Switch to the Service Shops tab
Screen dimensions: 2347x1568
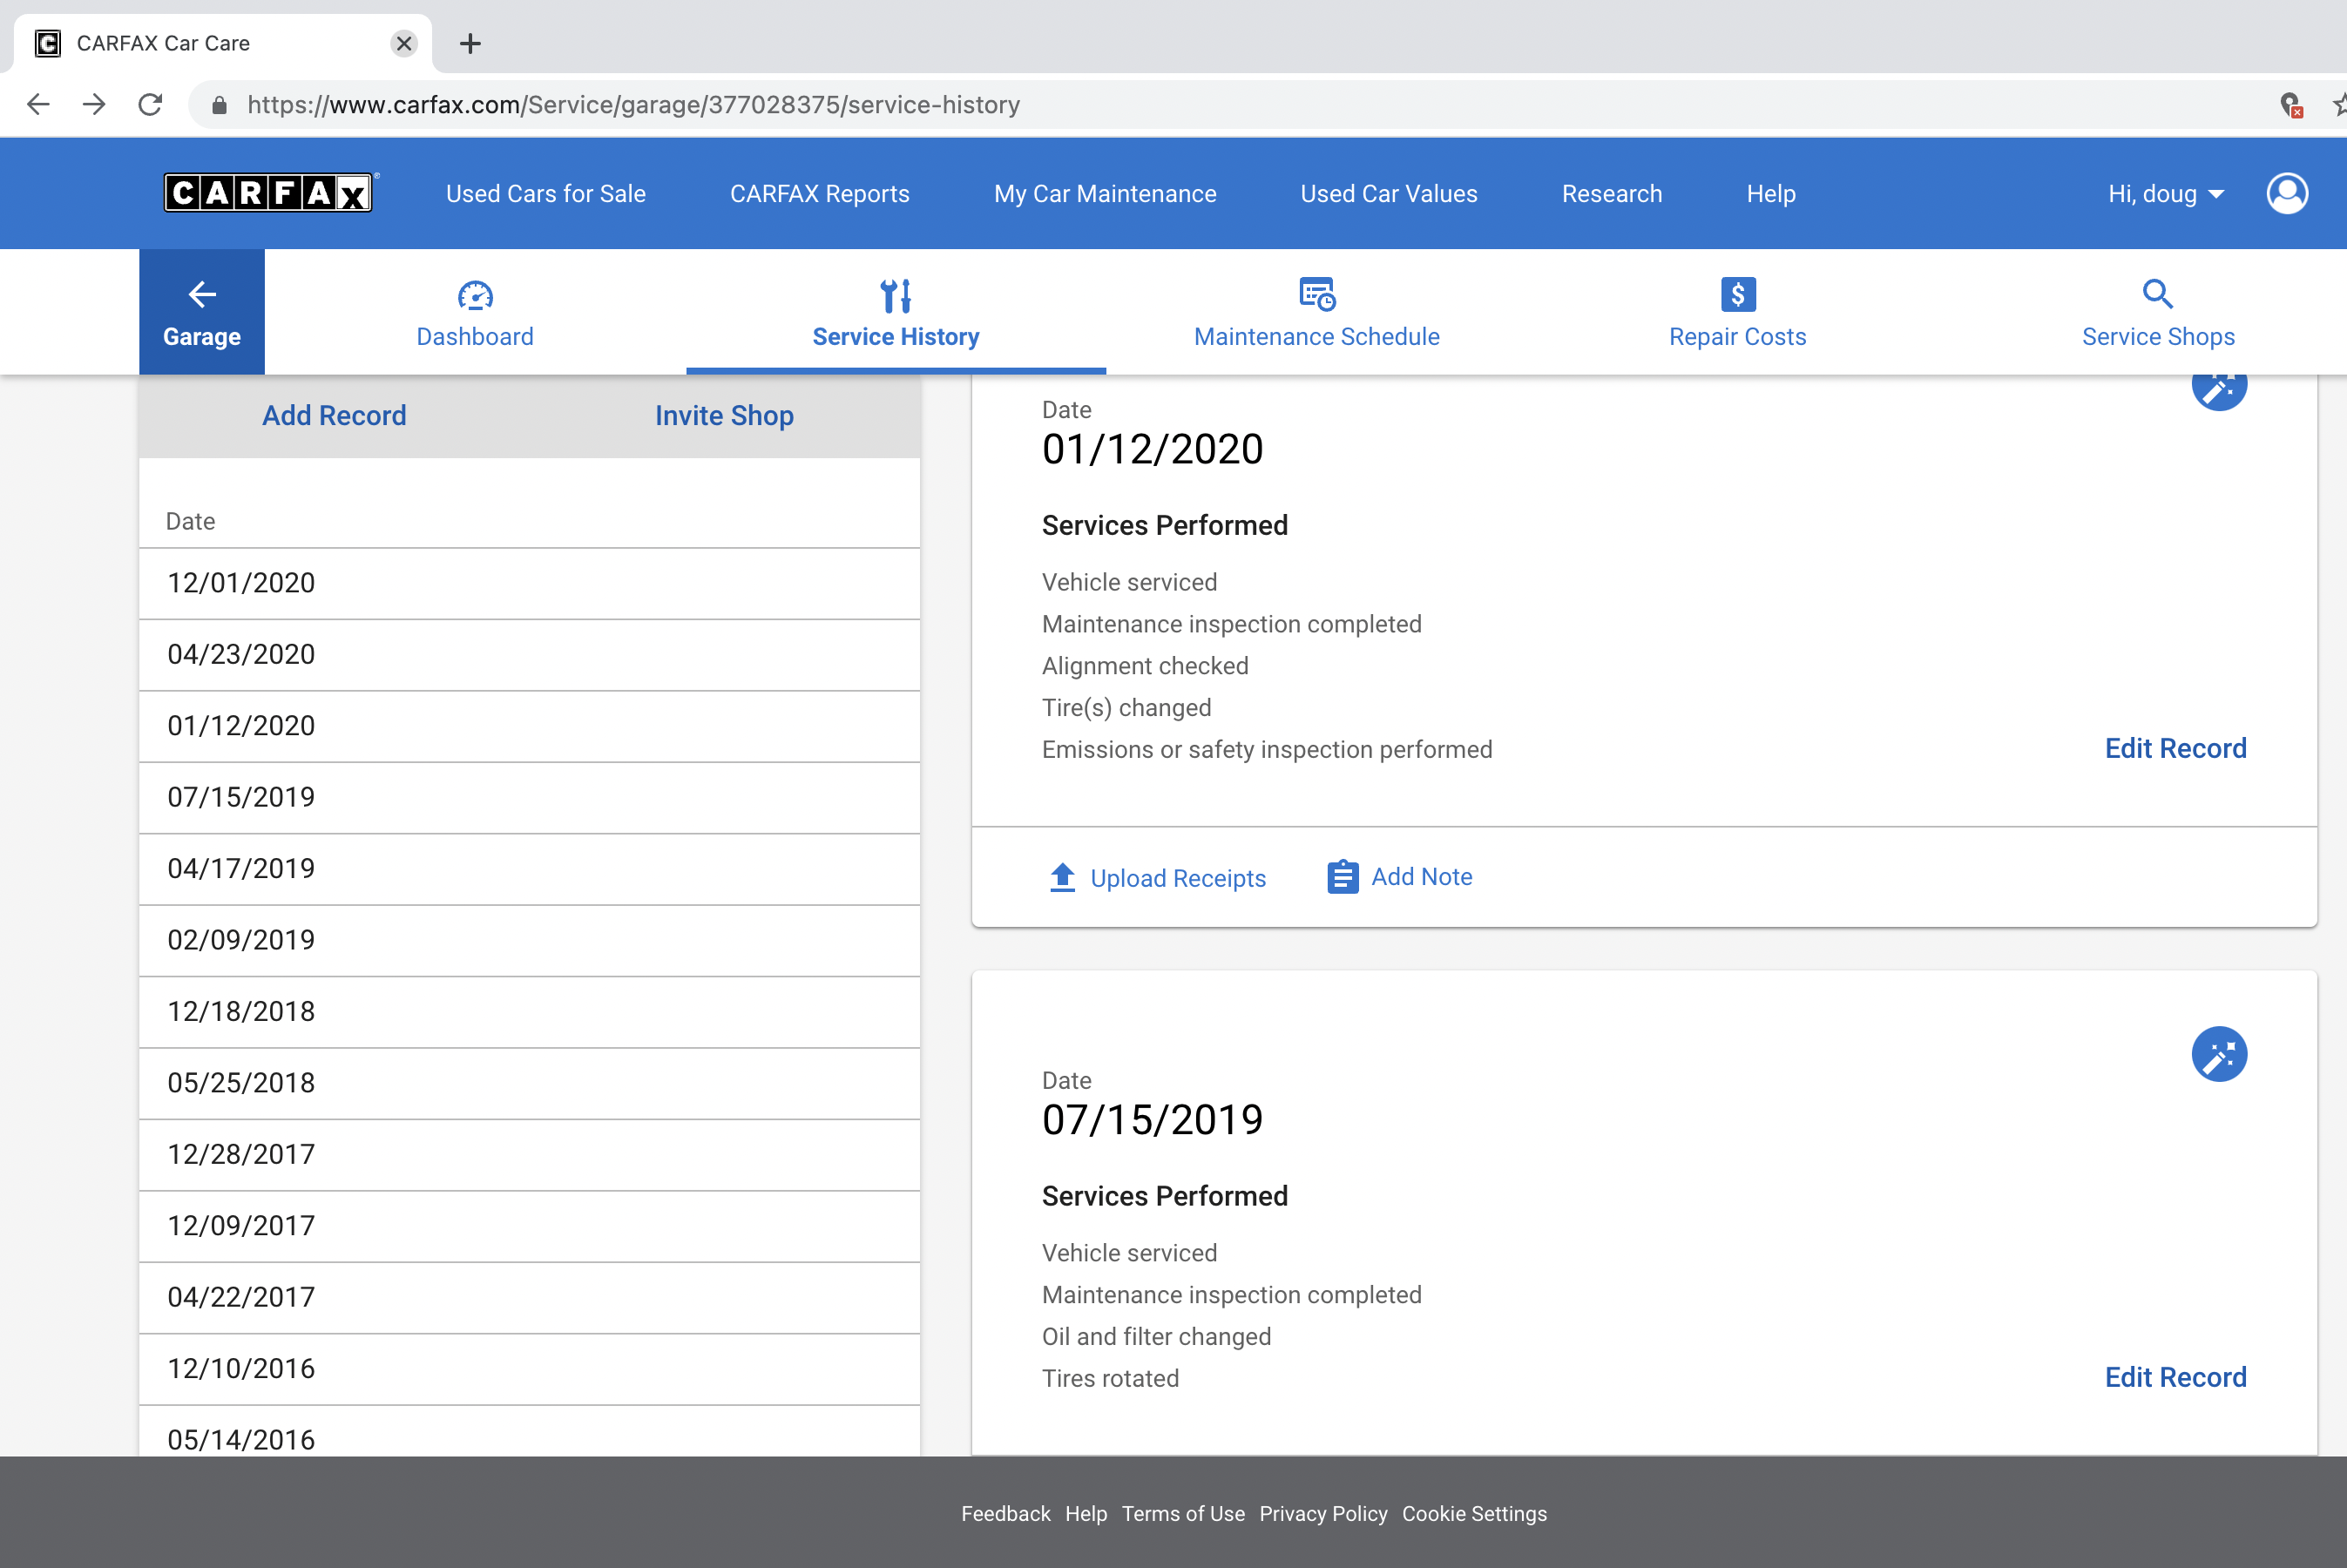2158,311
